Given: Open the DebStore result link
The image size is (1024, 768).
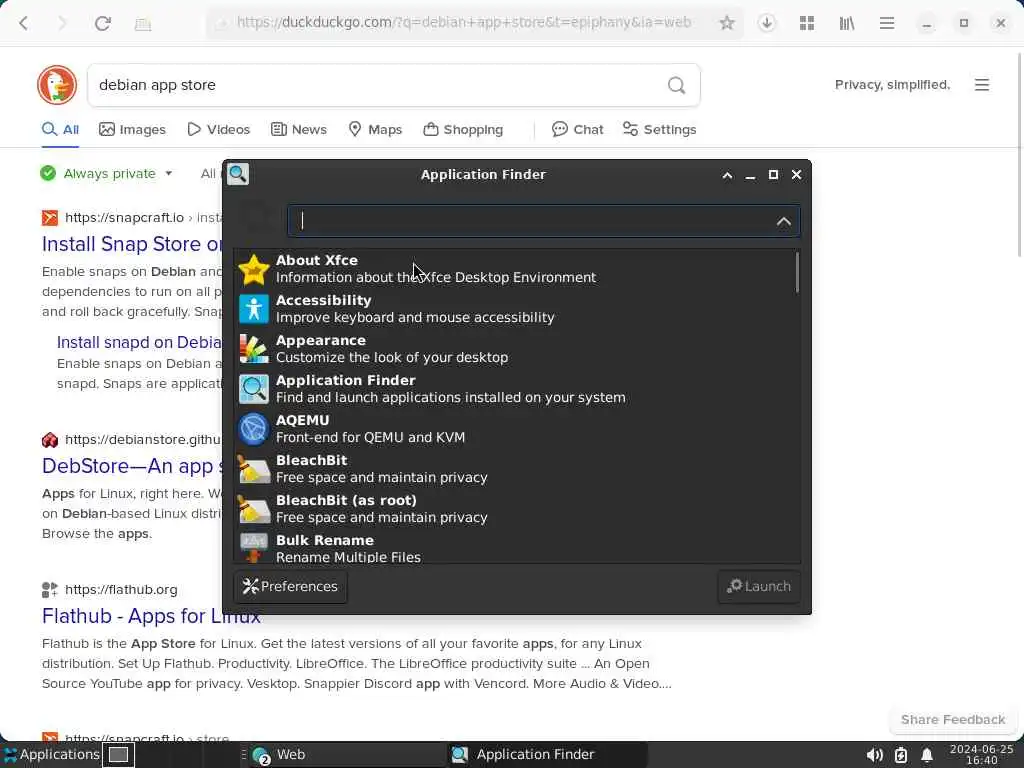Looking at the screenshot, I should [132, 466].
